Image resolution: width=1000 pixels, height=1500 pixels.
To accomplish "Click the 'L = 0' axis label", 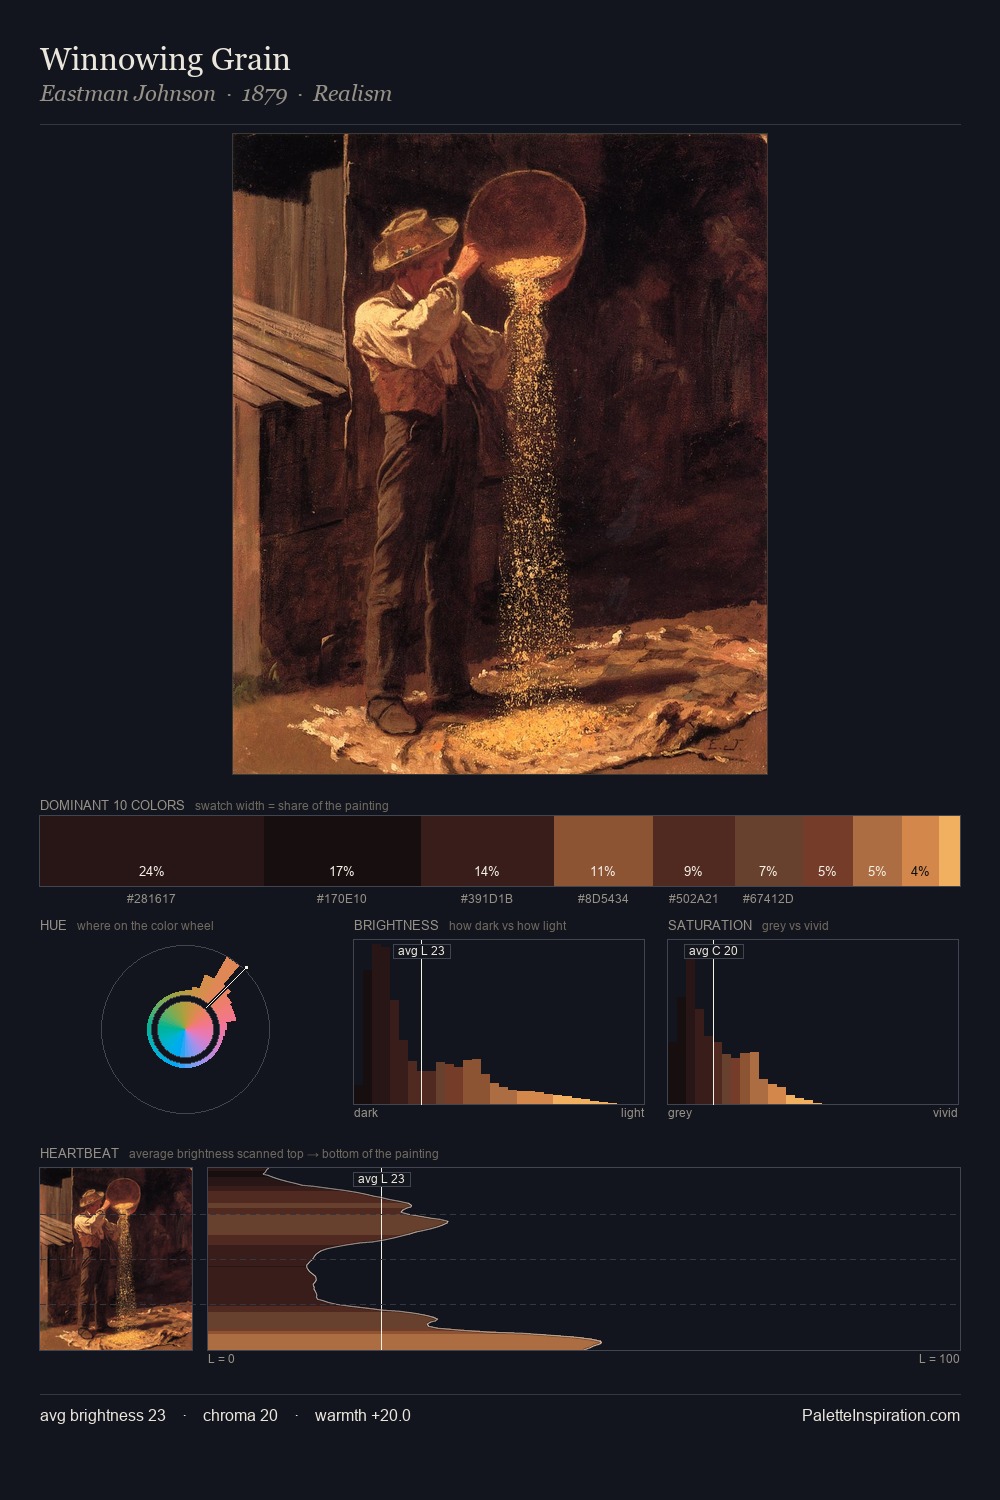I will coord(221,1359).
